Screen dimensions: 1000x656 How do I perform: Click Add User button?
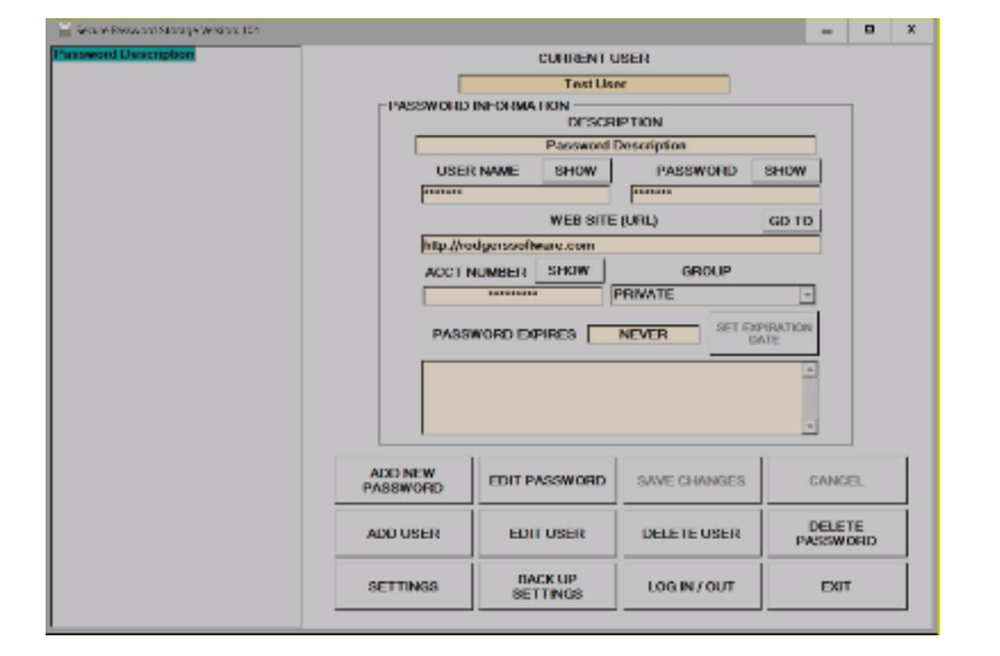pos(404,534)
